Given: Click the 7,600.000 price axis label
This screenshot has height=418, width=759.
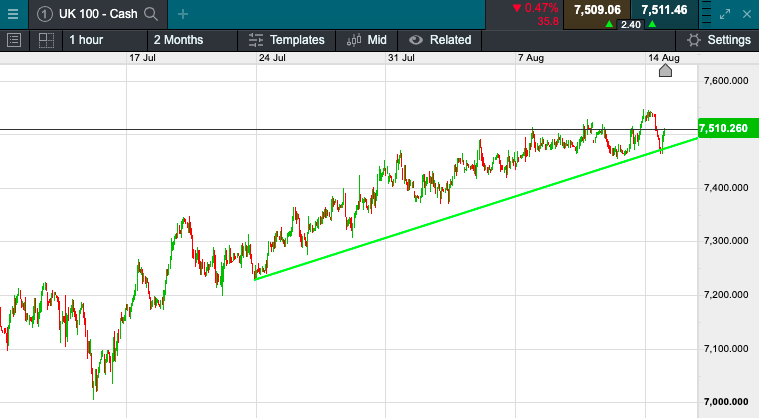Looking at the screenshot, I should click(726, 81).
